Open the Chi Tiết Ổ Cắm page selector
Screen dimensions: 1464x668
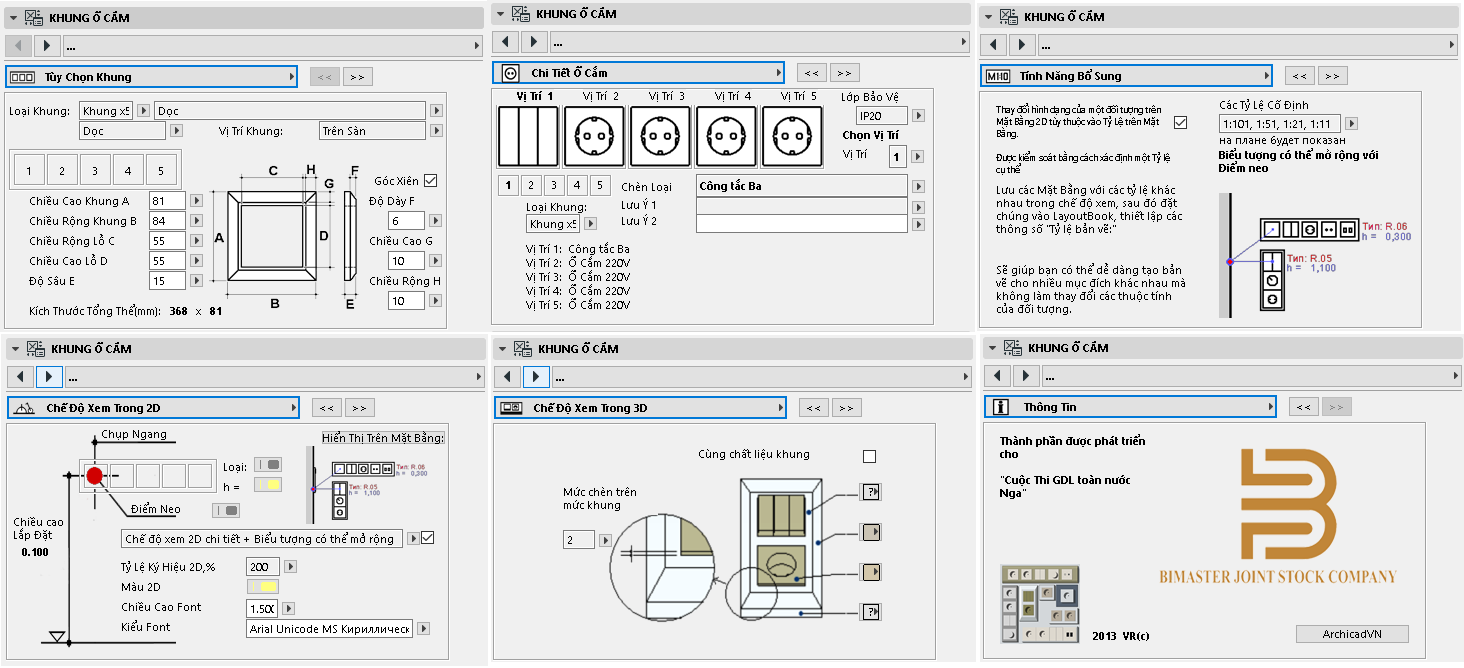pos(638,73)
